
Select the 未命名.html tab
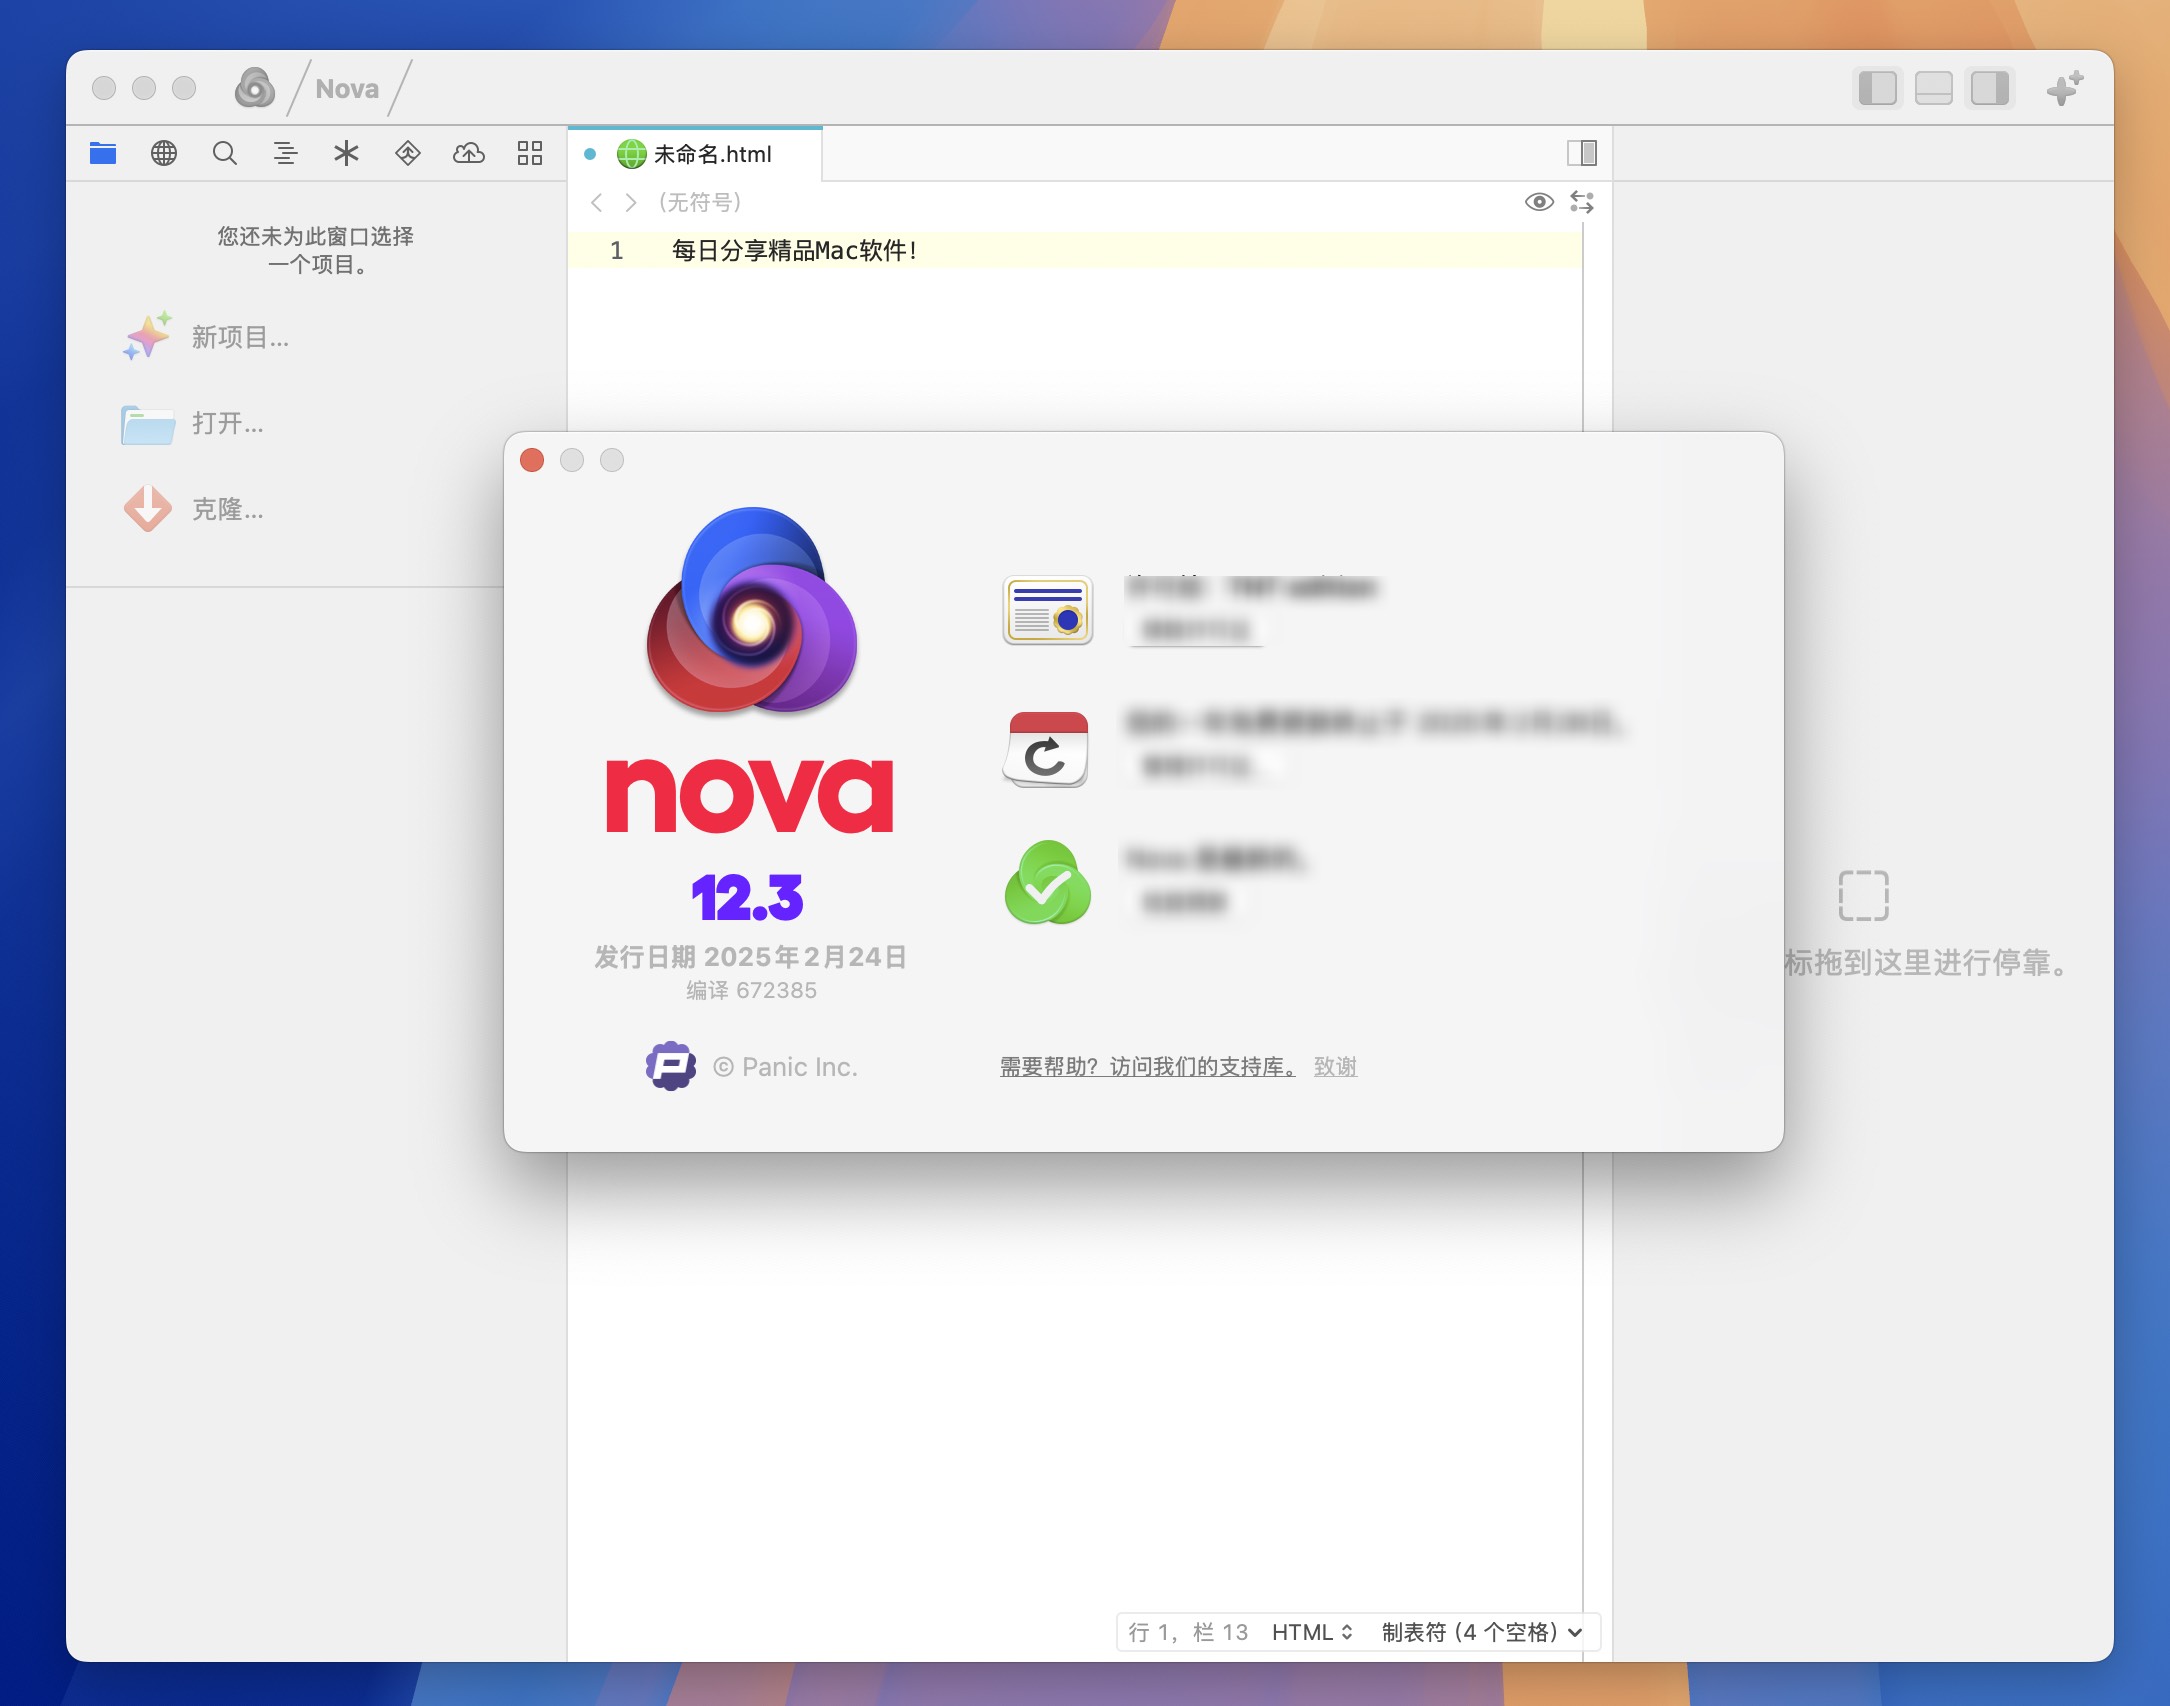tap(696, 154)
